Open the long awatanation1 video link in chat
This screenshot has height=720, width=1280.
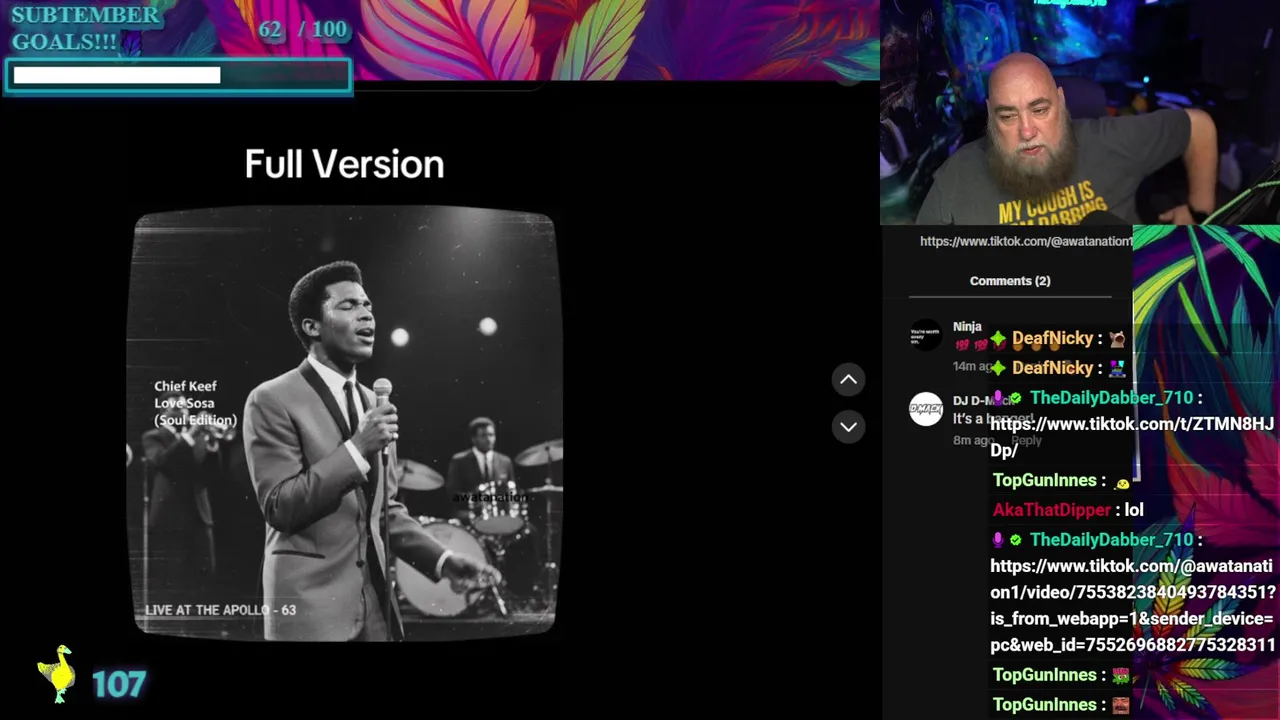[1133, 605]
